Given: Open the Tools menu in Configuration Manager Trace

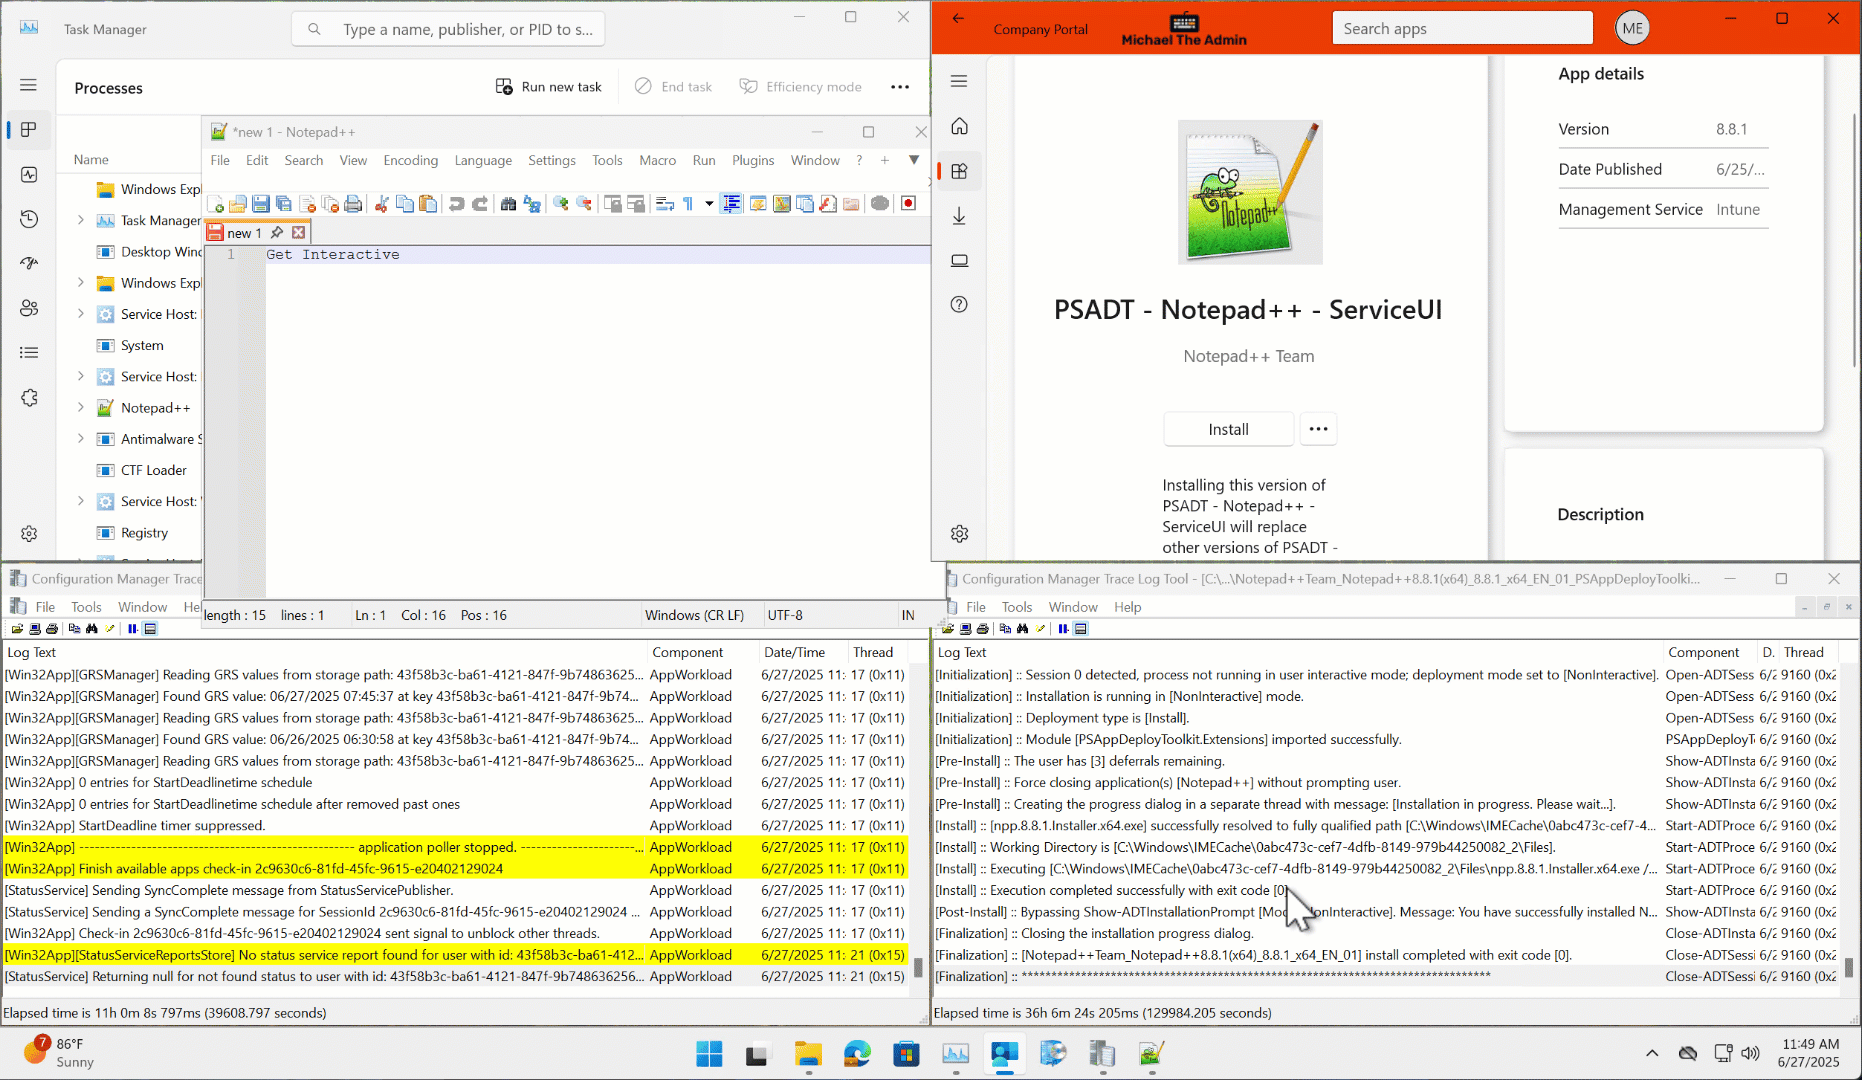Looking at the screenshot, I should [x=86, y=607].
